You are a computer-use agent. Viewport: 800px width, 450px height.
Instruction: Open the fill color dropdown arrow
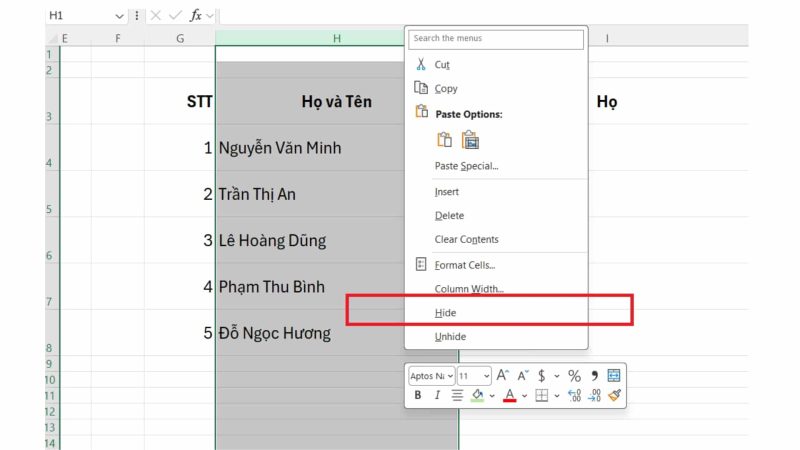coord(492,395)
